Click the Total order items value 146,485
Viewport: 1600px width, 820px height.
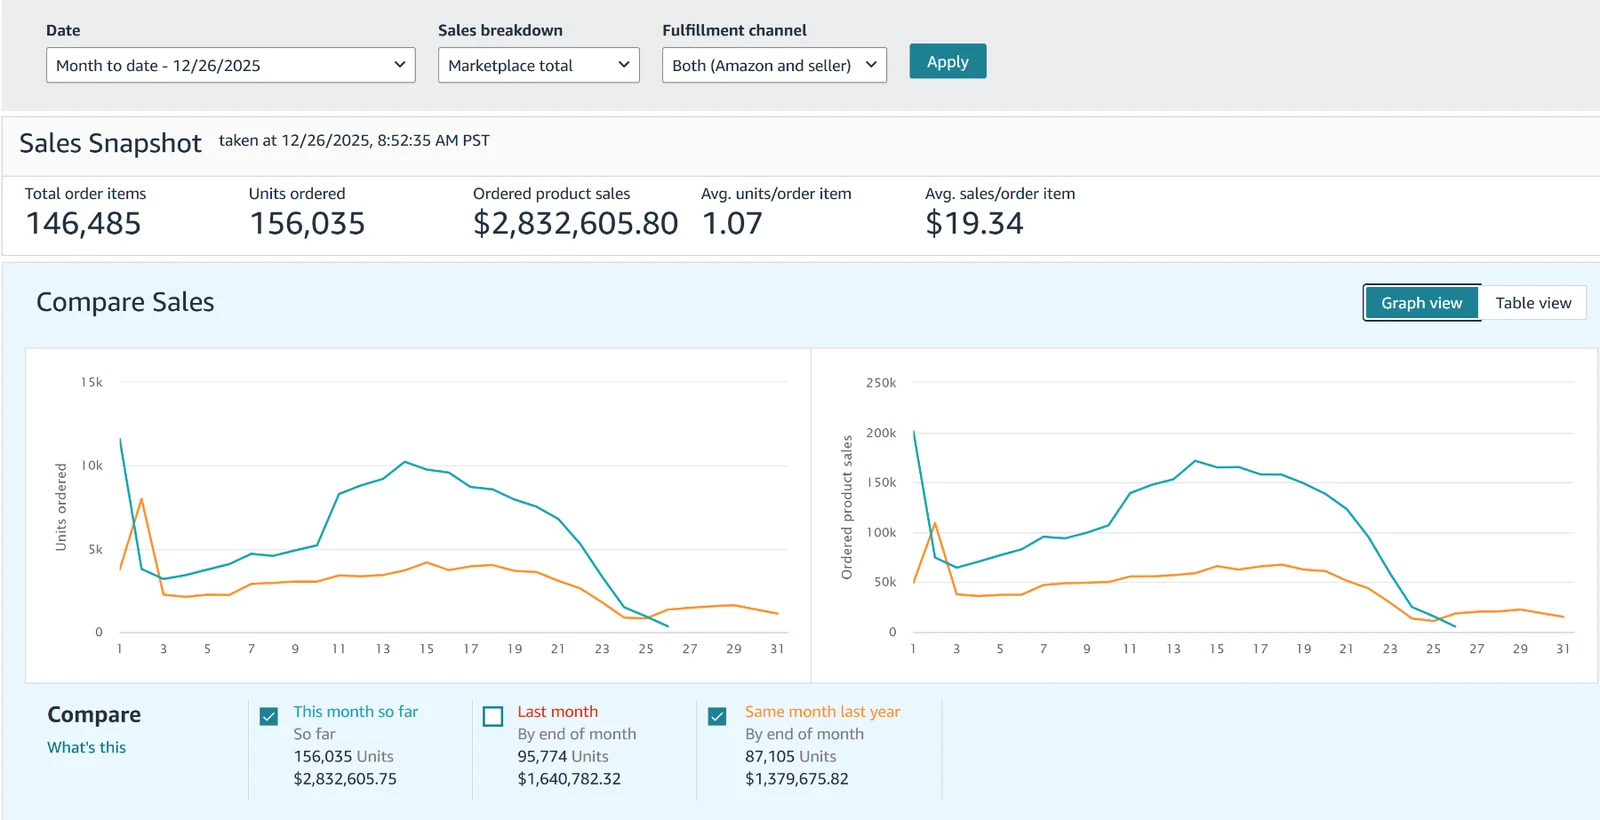(84, 223)
